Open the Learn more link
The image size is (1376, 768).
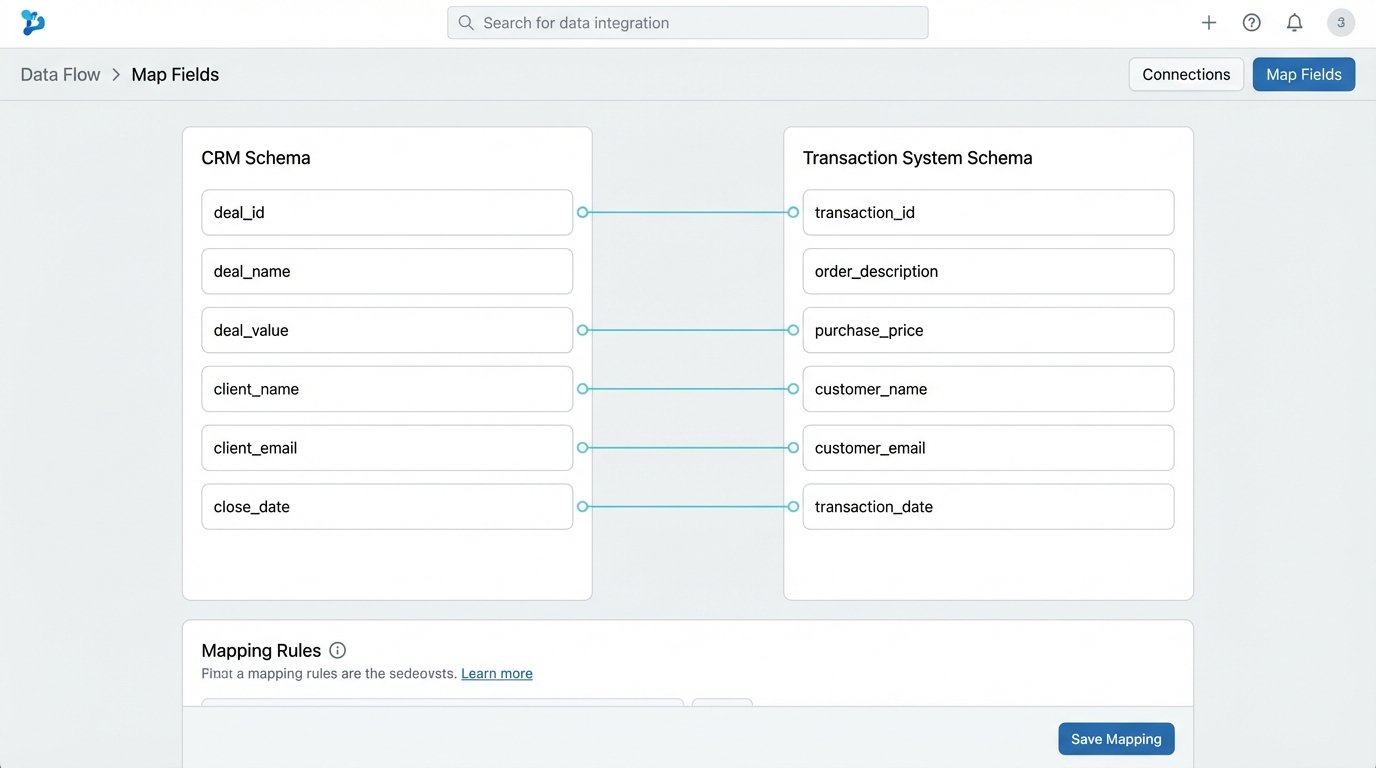(496, 673)
